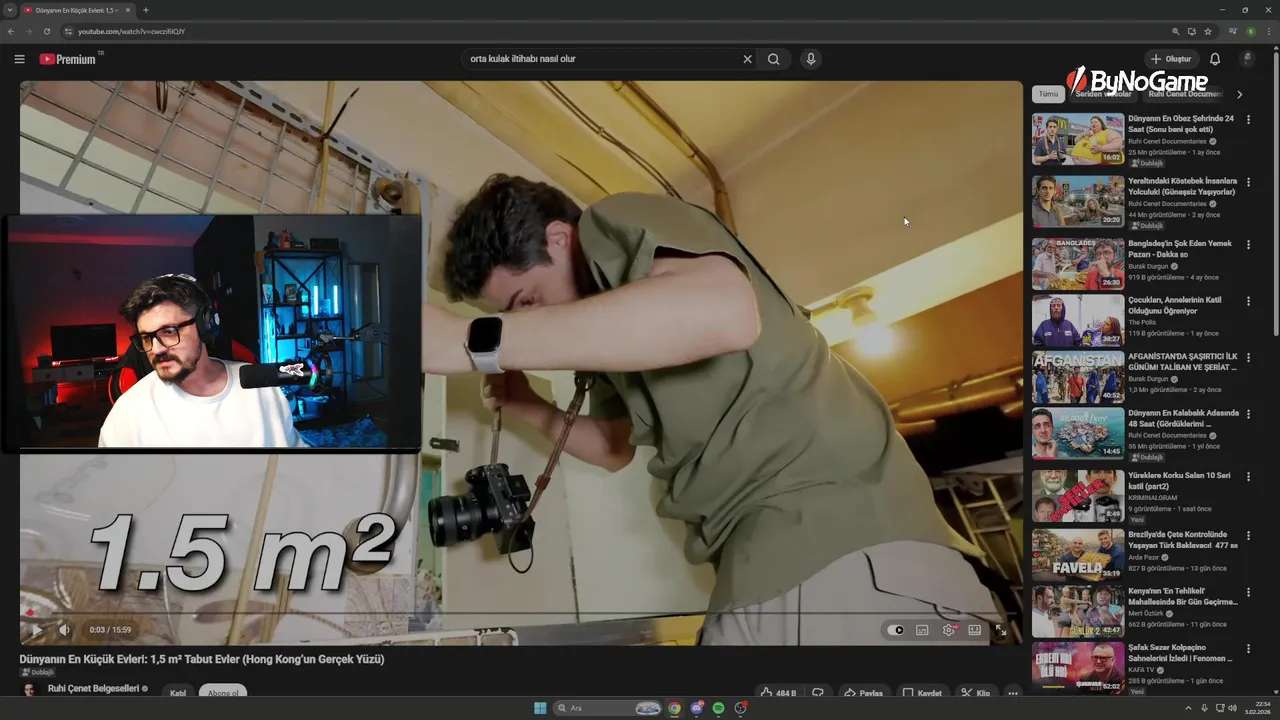Open Spotify from the taskbar
This screenshot has height=720, width=1280.
[x=718, y=708]
